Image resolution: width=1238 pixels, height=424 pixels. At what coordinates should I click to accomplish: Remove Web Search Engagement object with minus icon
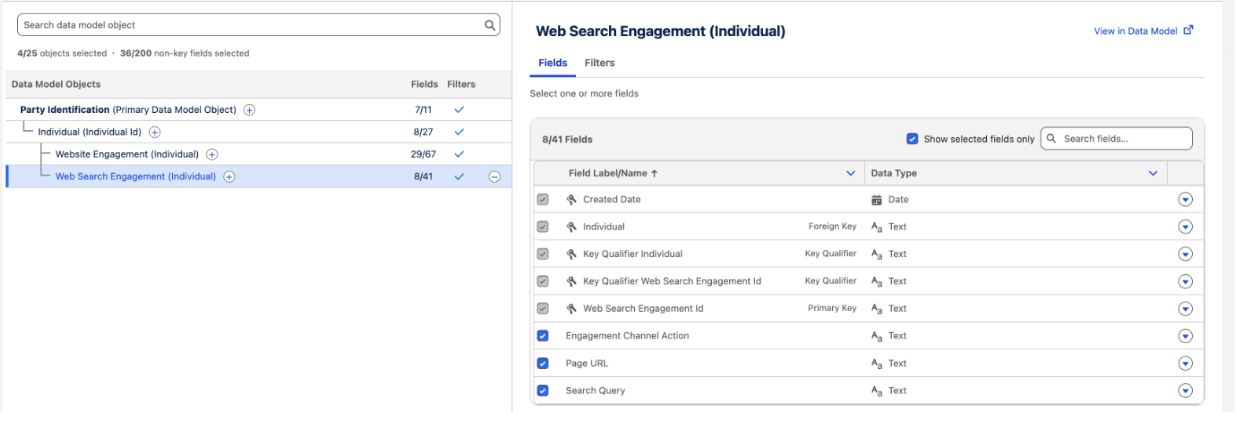coord(494,177)
